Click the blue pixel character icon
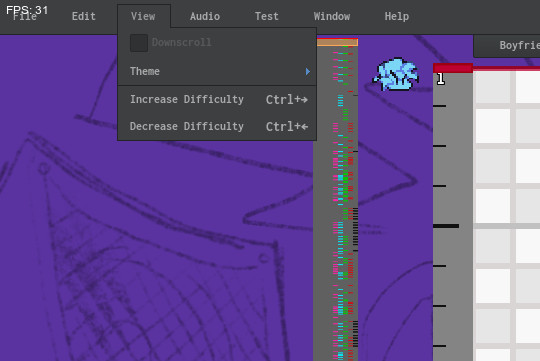This screenshot has height=361, width=540. pos(396,74)
